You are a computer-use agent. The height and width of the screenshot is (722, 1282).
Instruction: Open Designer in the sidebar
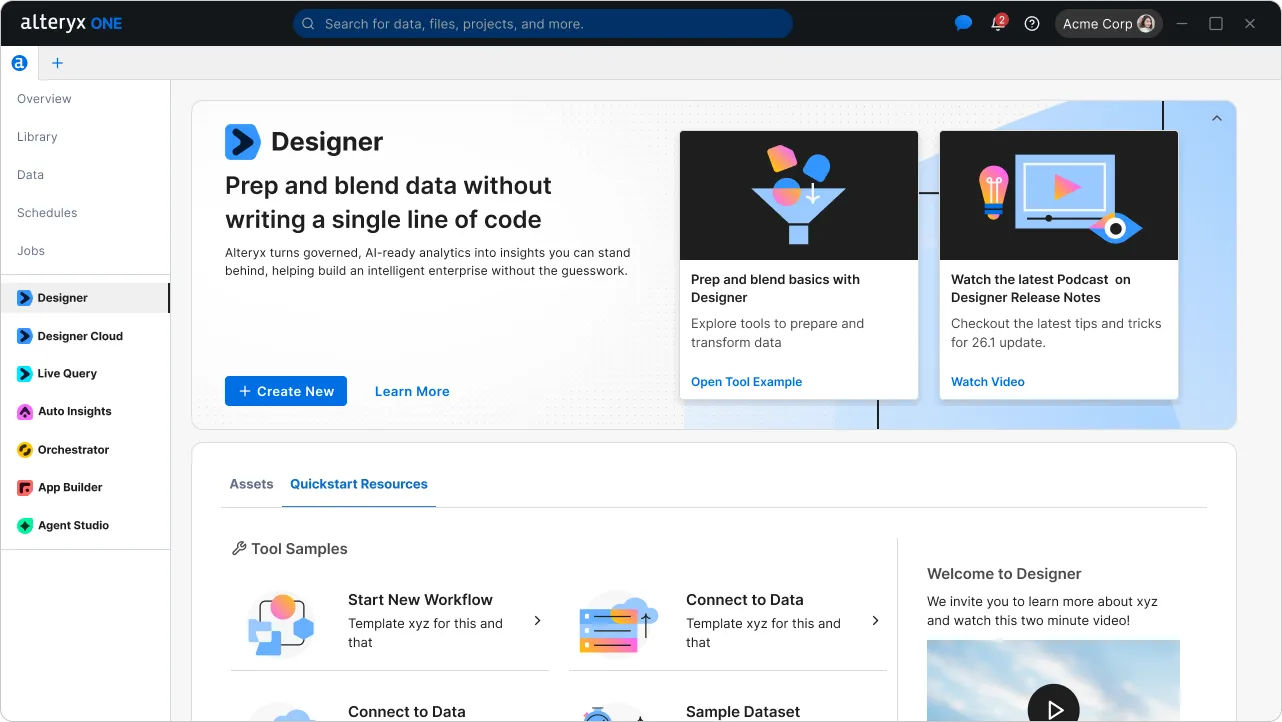pos(85,298)
